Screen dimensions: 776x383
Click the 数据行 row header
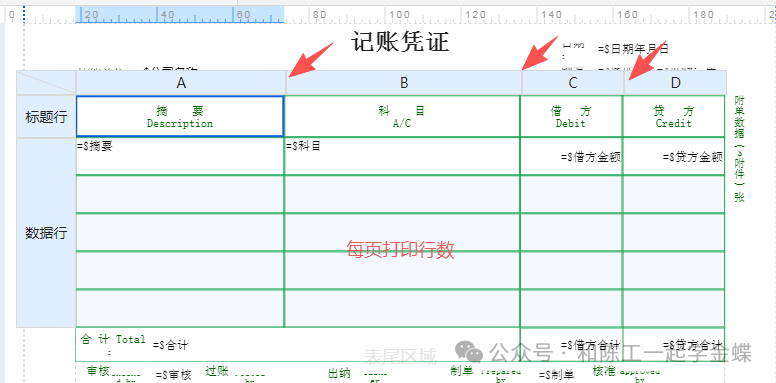pos(46,233)
